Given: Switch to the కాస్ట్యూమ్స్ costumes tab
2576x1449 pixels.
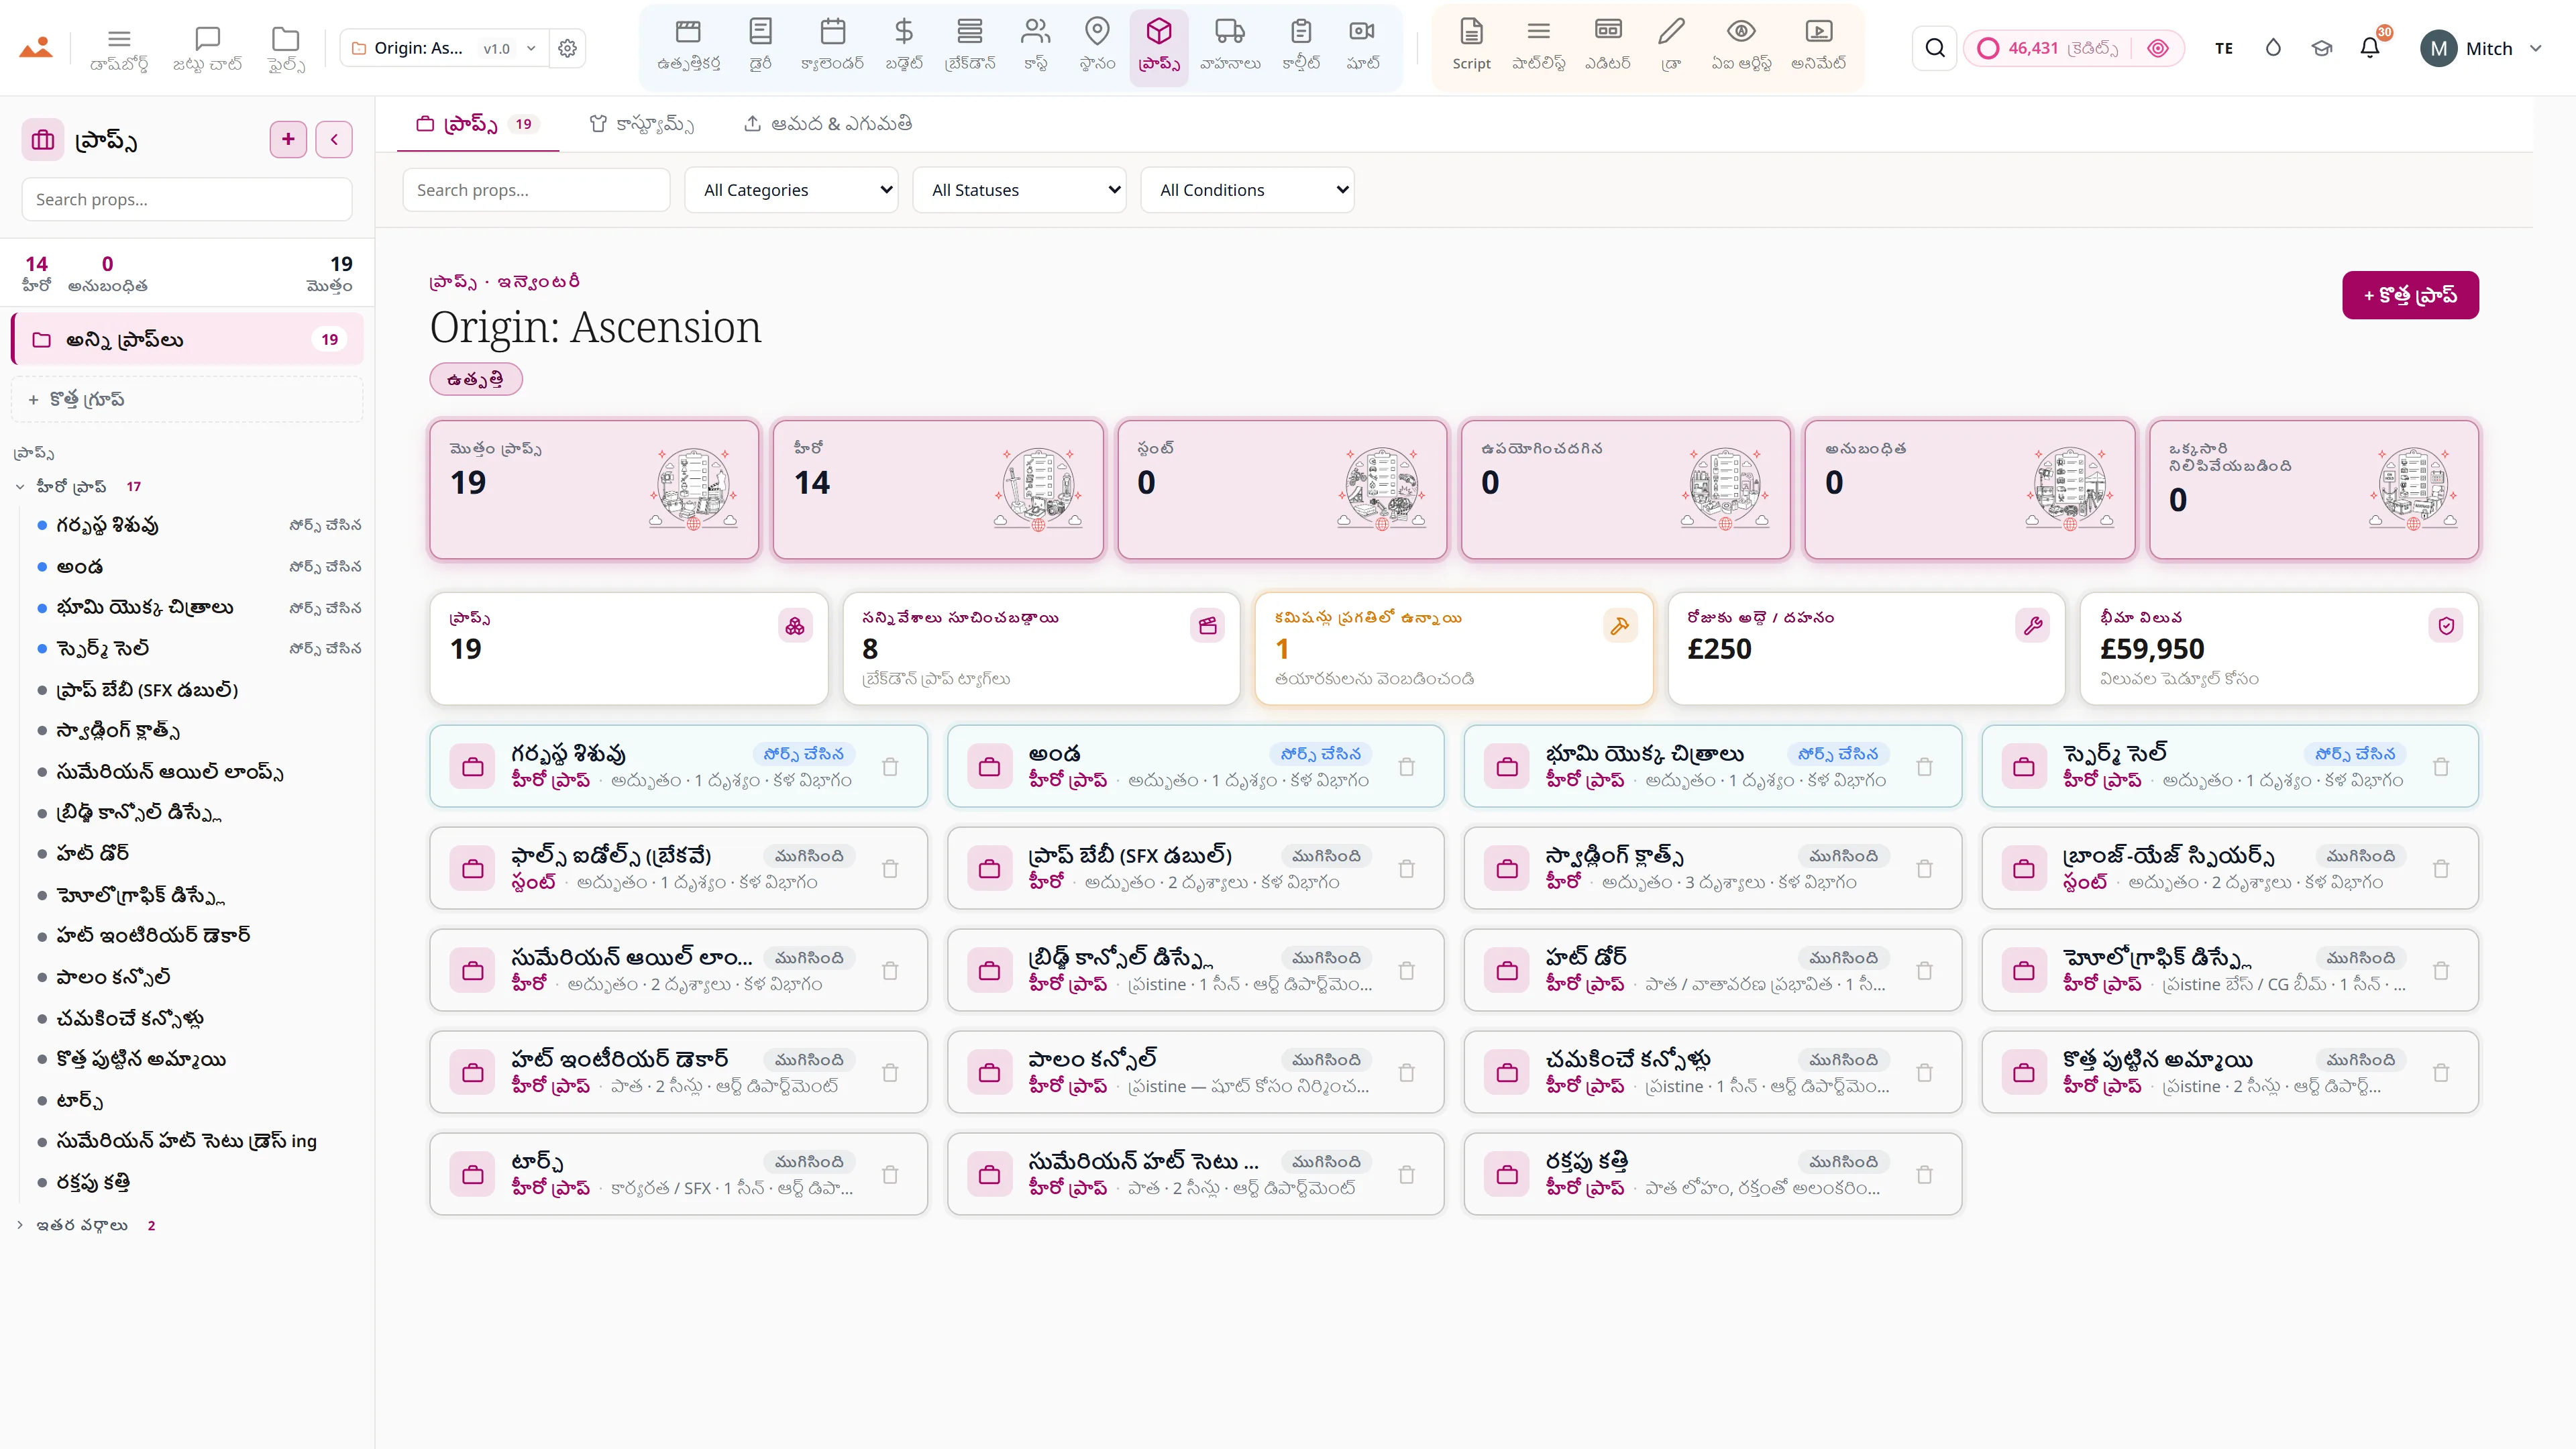Looking at the screenshot, I should [x=642, y=124].
